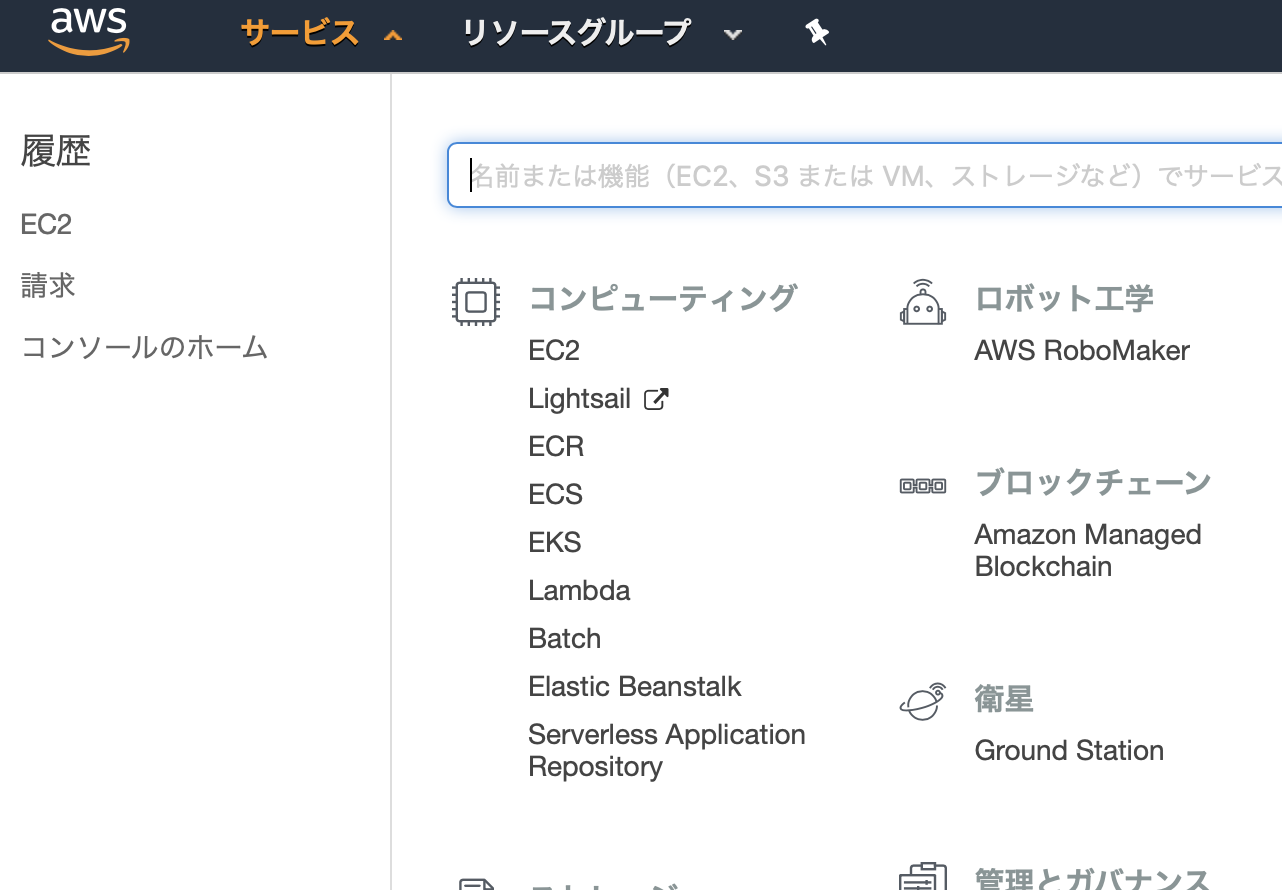Open Elastic Beanstalk
This screenshot has height=890, width=1282.
point(635,687)
